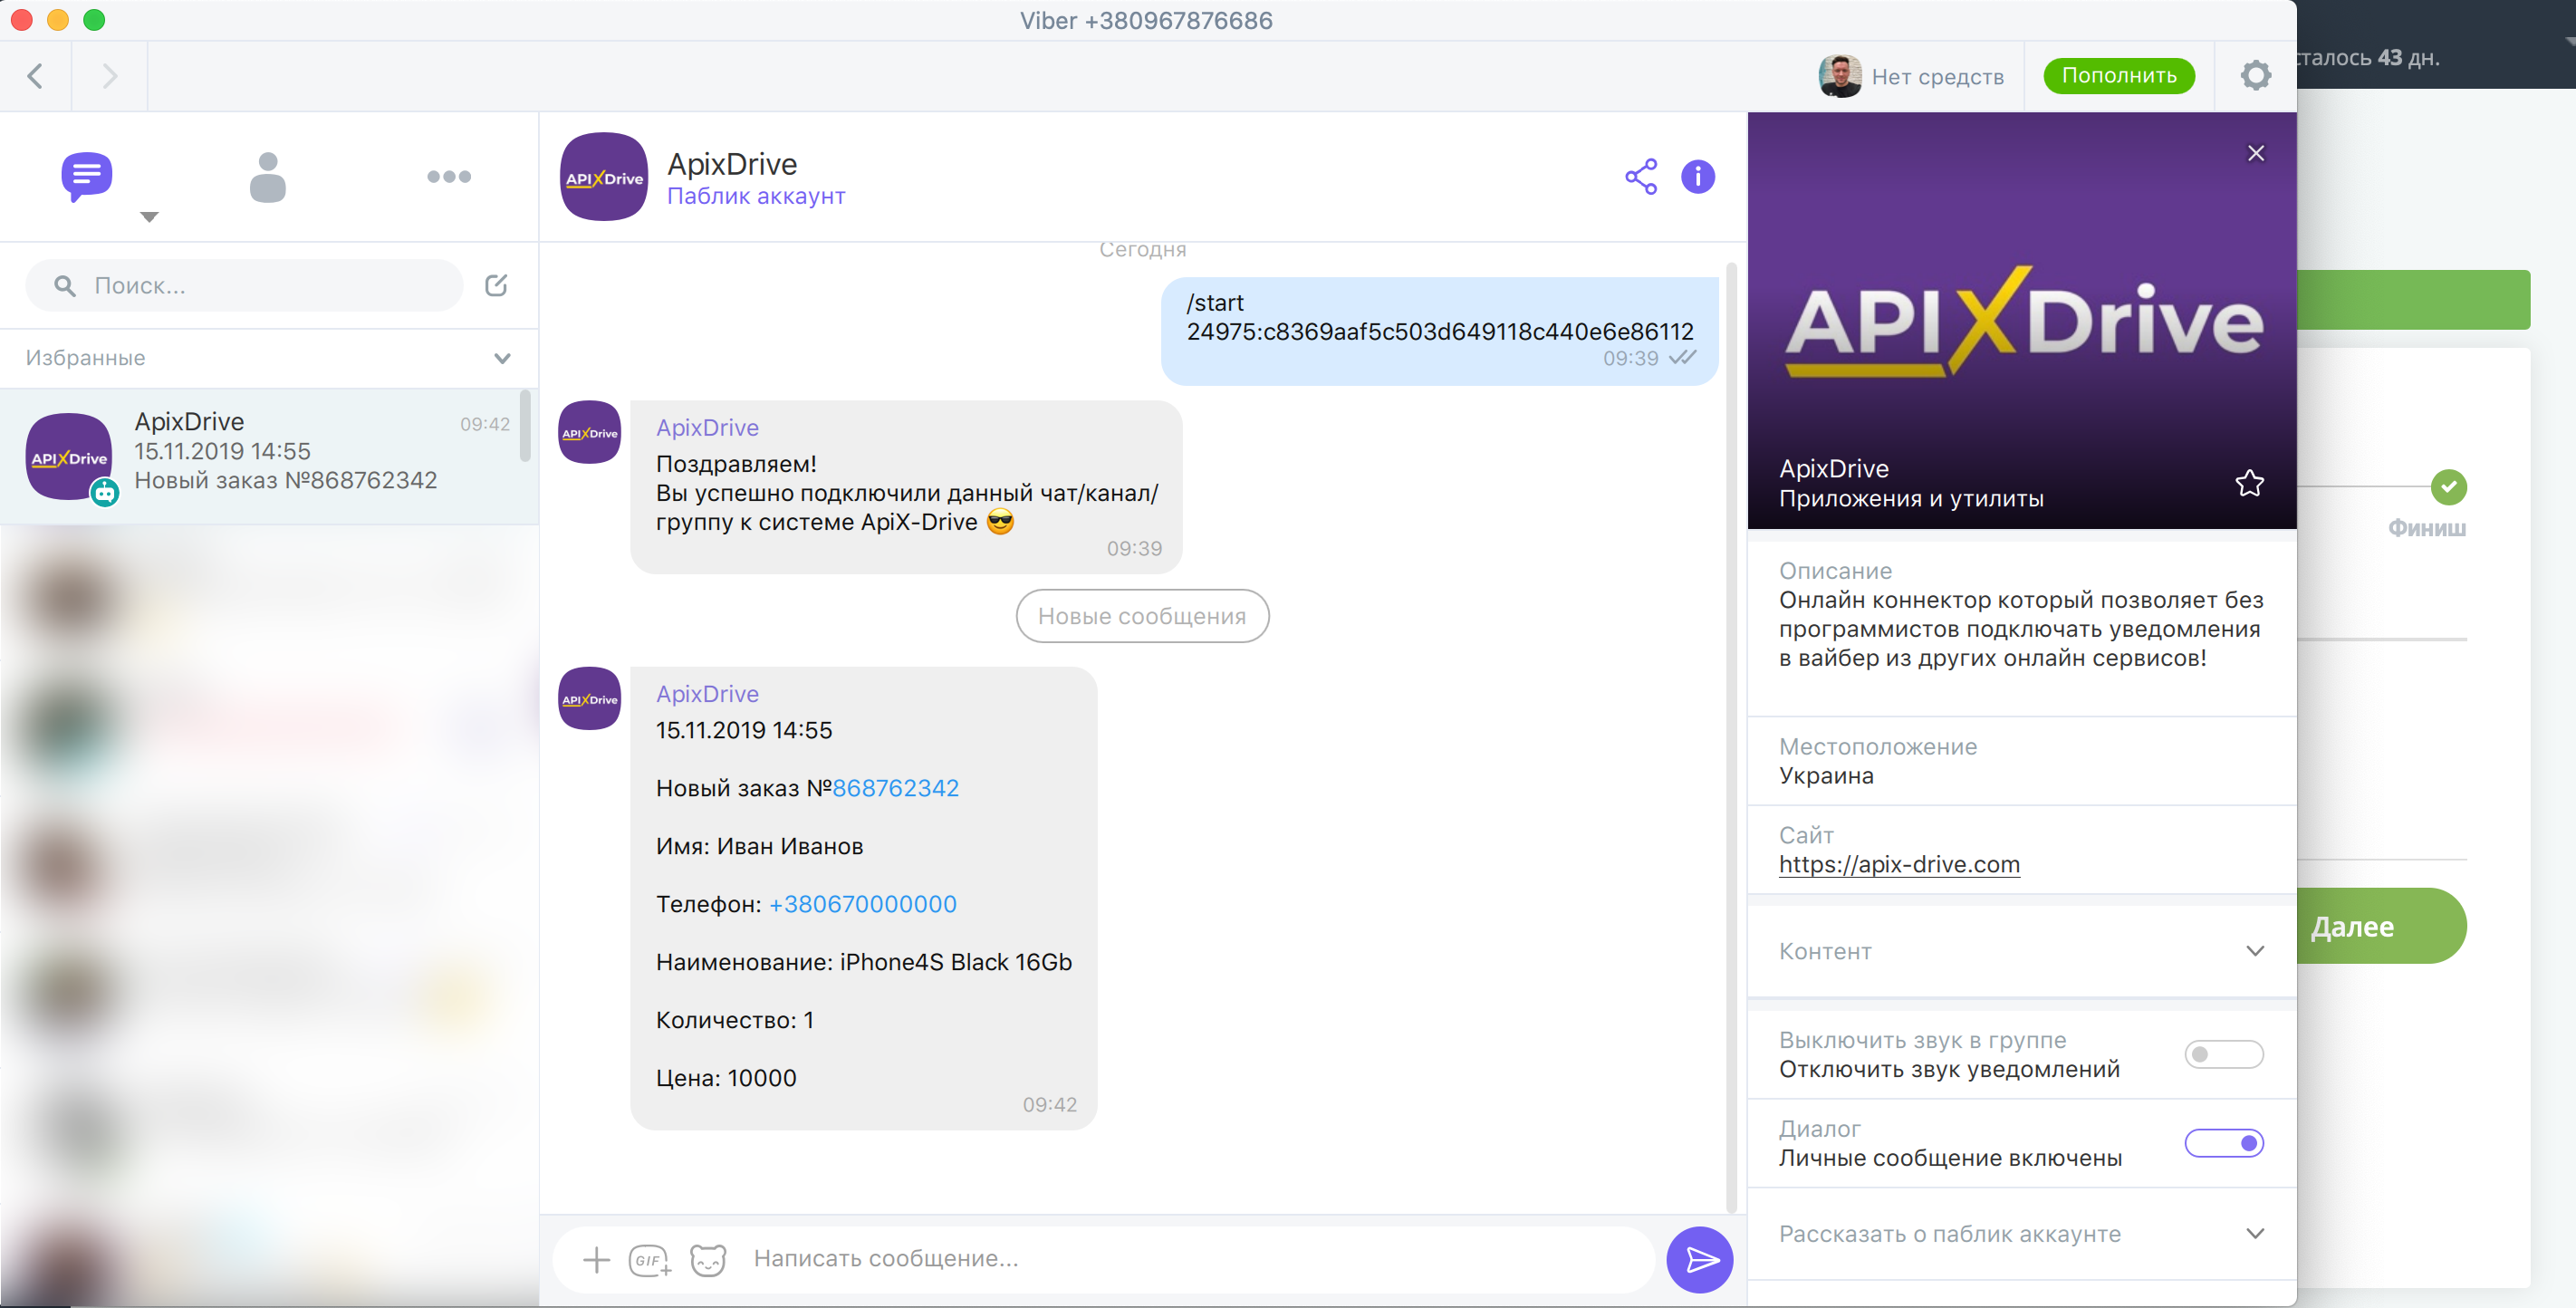The image size is (2576, 1308).
Task: Close the ApixDrive info panel
Action: pyautogui.click(x=2256, y=153)
